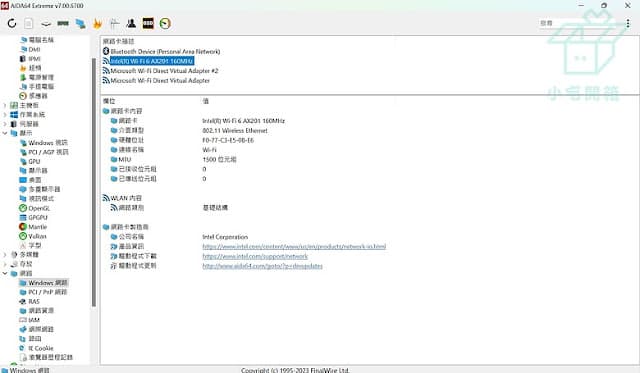Viewport: 640px width, 373px height.
Task: Click the user silhouette icon in toolbar
Action: click(x=131, y=23)
